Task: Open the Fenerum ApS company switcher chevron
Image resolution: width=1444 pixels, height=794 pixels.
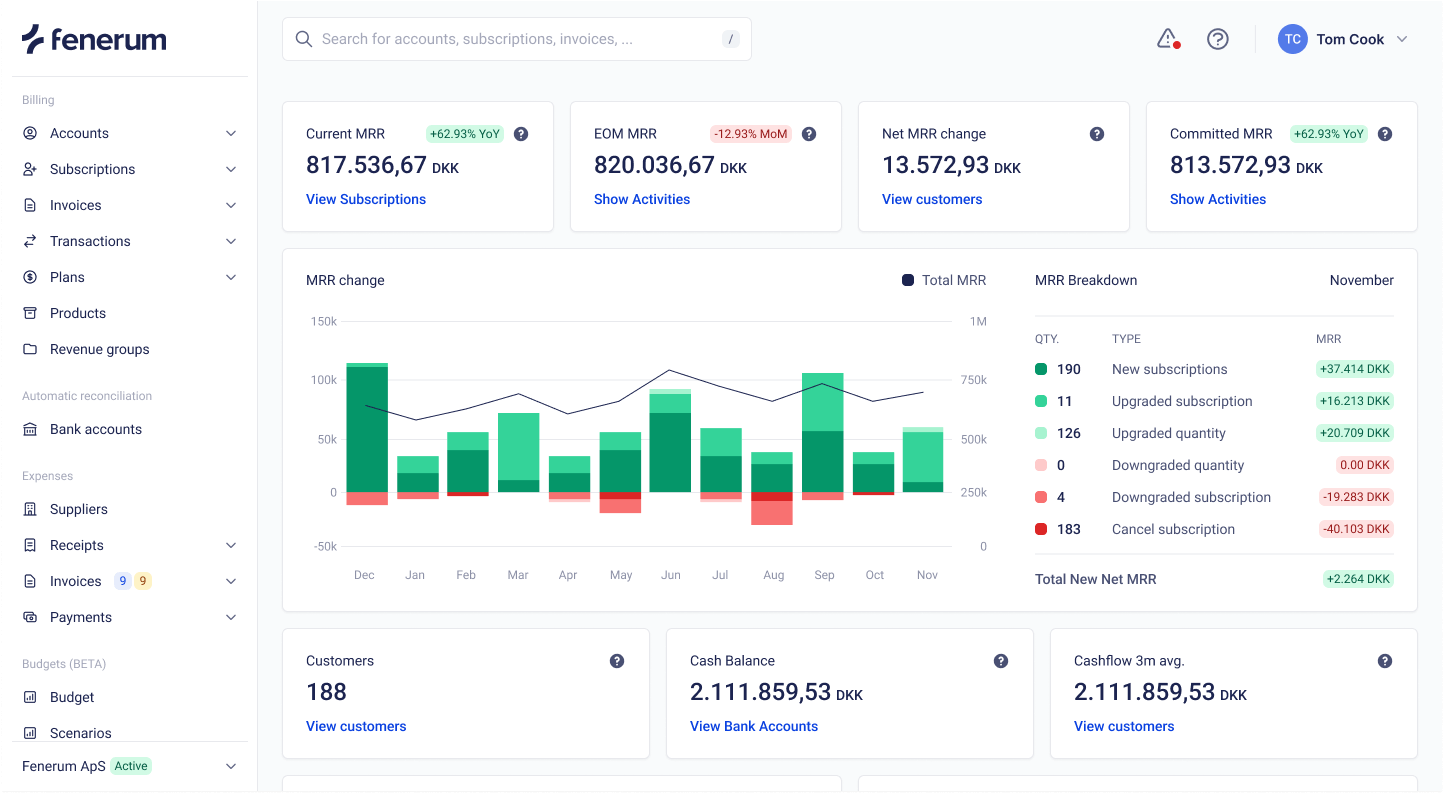Action: click(x=231, y=766)
